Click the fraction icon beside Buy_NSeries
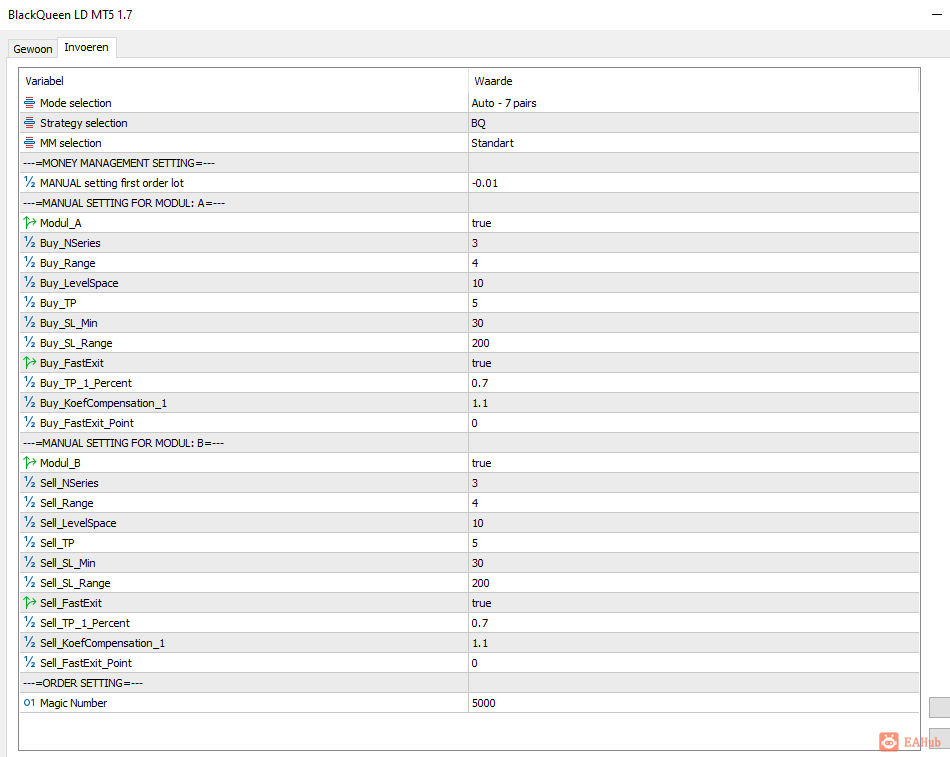The width and height of the screenshot is (950, 757). click(29, 242)
